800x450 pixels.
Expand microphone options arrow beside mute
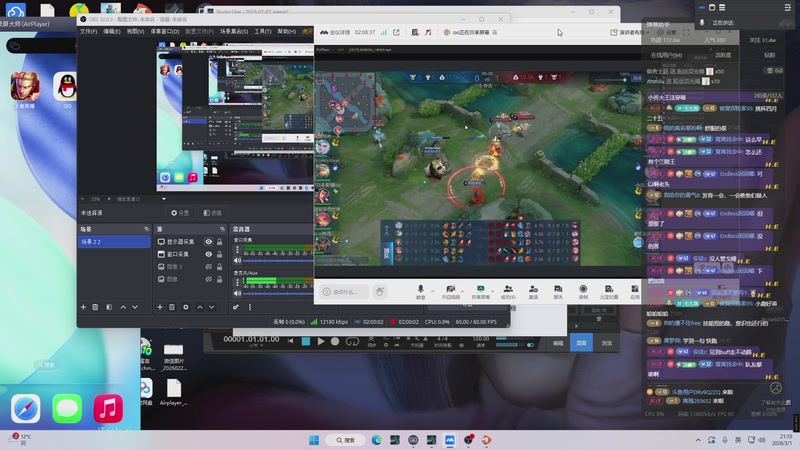[433, 291]
